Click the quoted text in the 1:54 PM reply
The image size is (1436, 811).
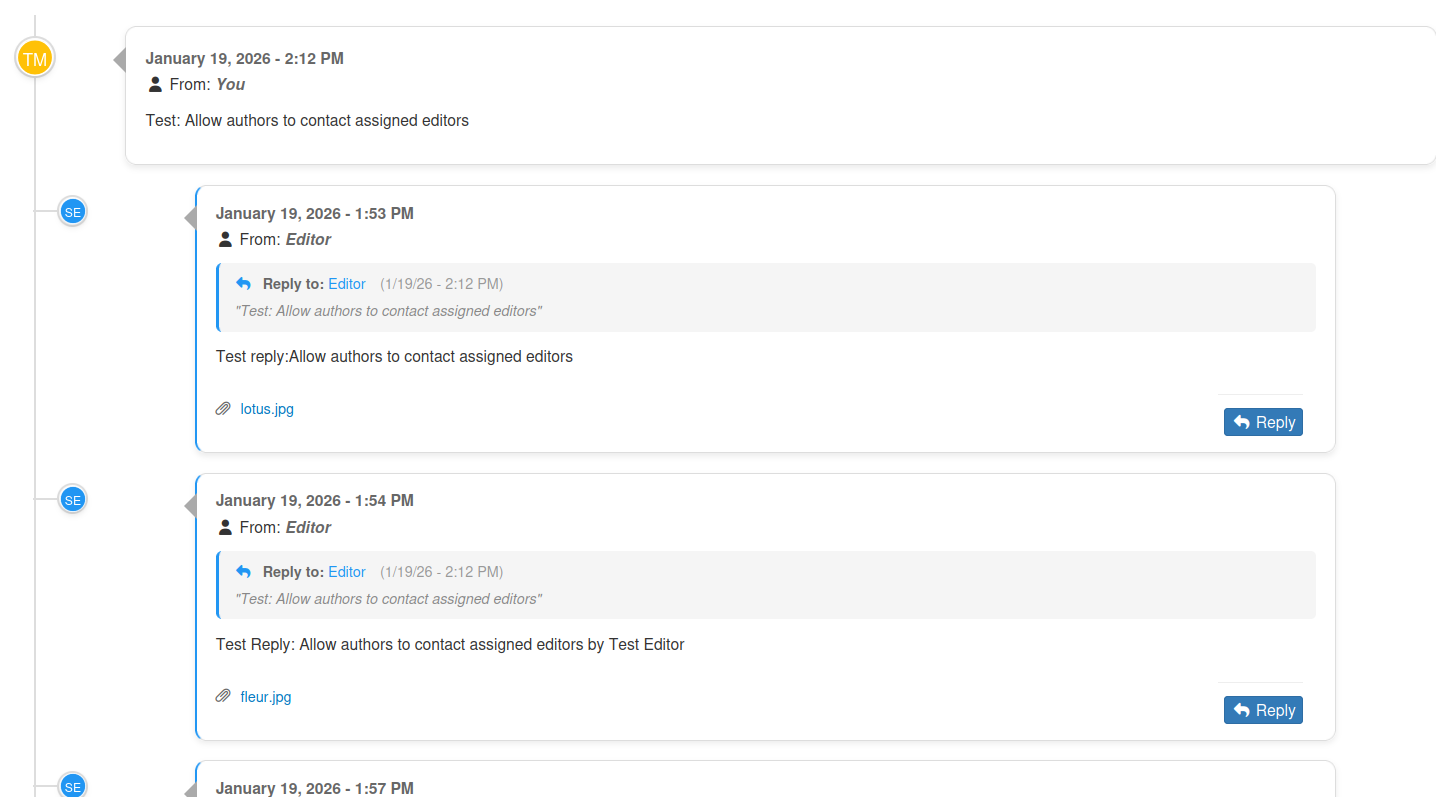click(389, 599)
